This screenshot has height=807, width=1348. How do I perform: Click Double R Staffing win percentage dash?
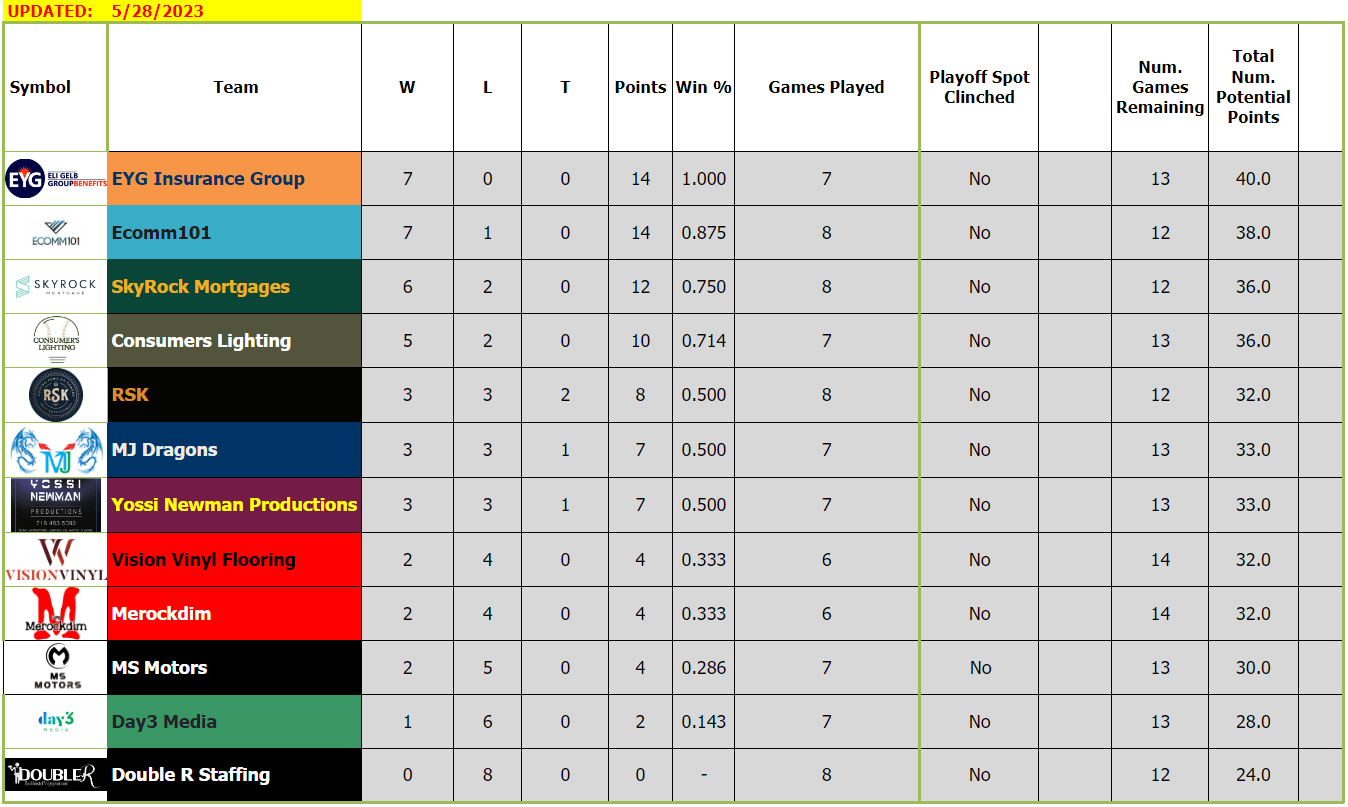pos(704,775)
